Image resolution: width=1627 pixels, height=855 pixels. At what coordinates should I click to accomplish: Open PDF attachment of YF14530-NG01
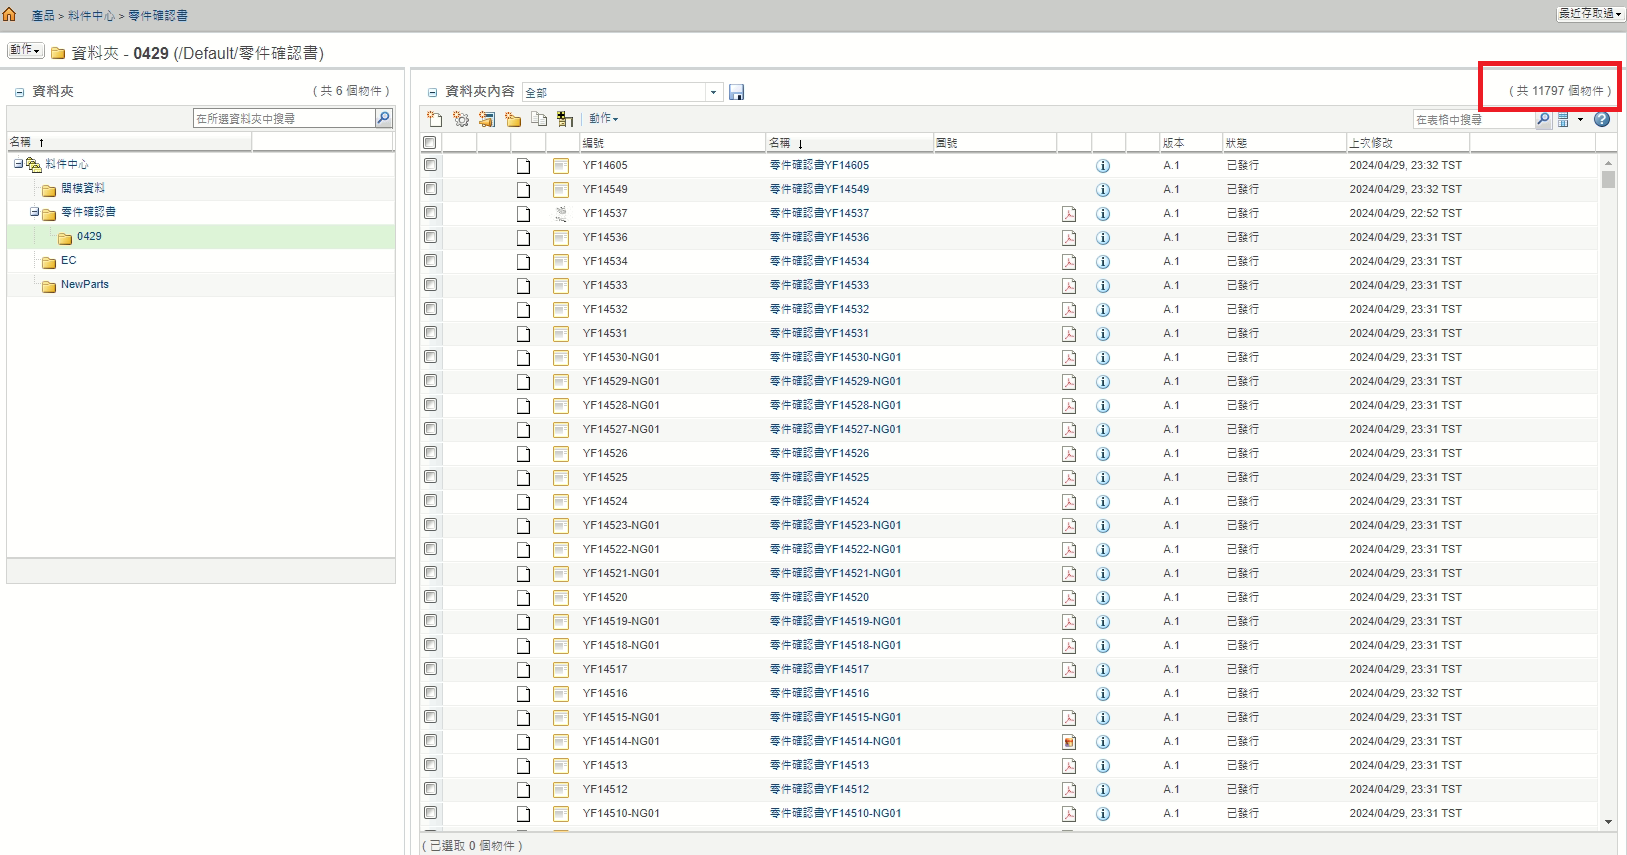pyautogui.click(x=1069, y=358)
